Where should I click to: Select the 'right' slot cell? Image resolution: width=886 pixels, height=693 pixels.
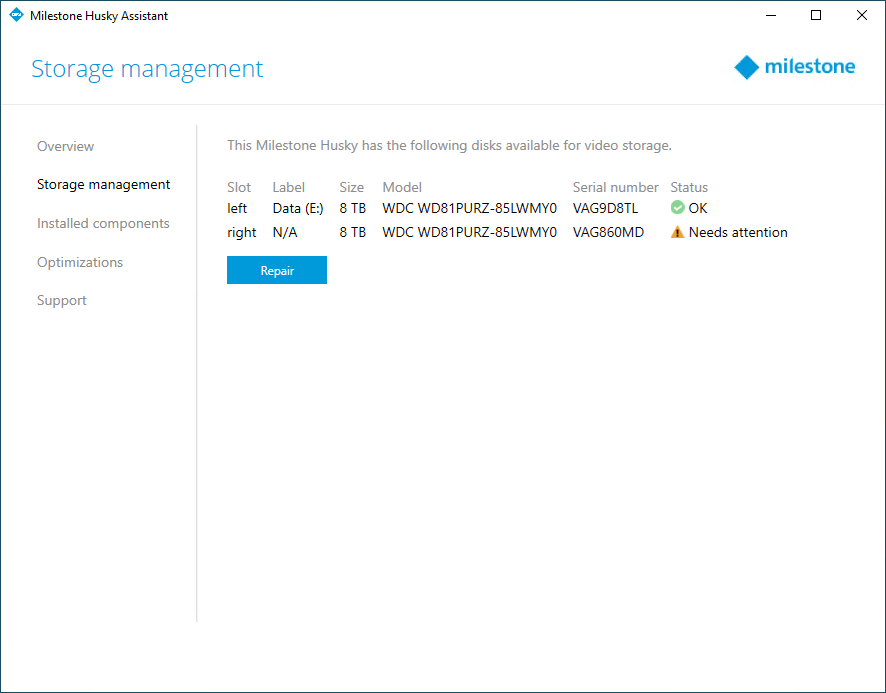click(242, 233)
